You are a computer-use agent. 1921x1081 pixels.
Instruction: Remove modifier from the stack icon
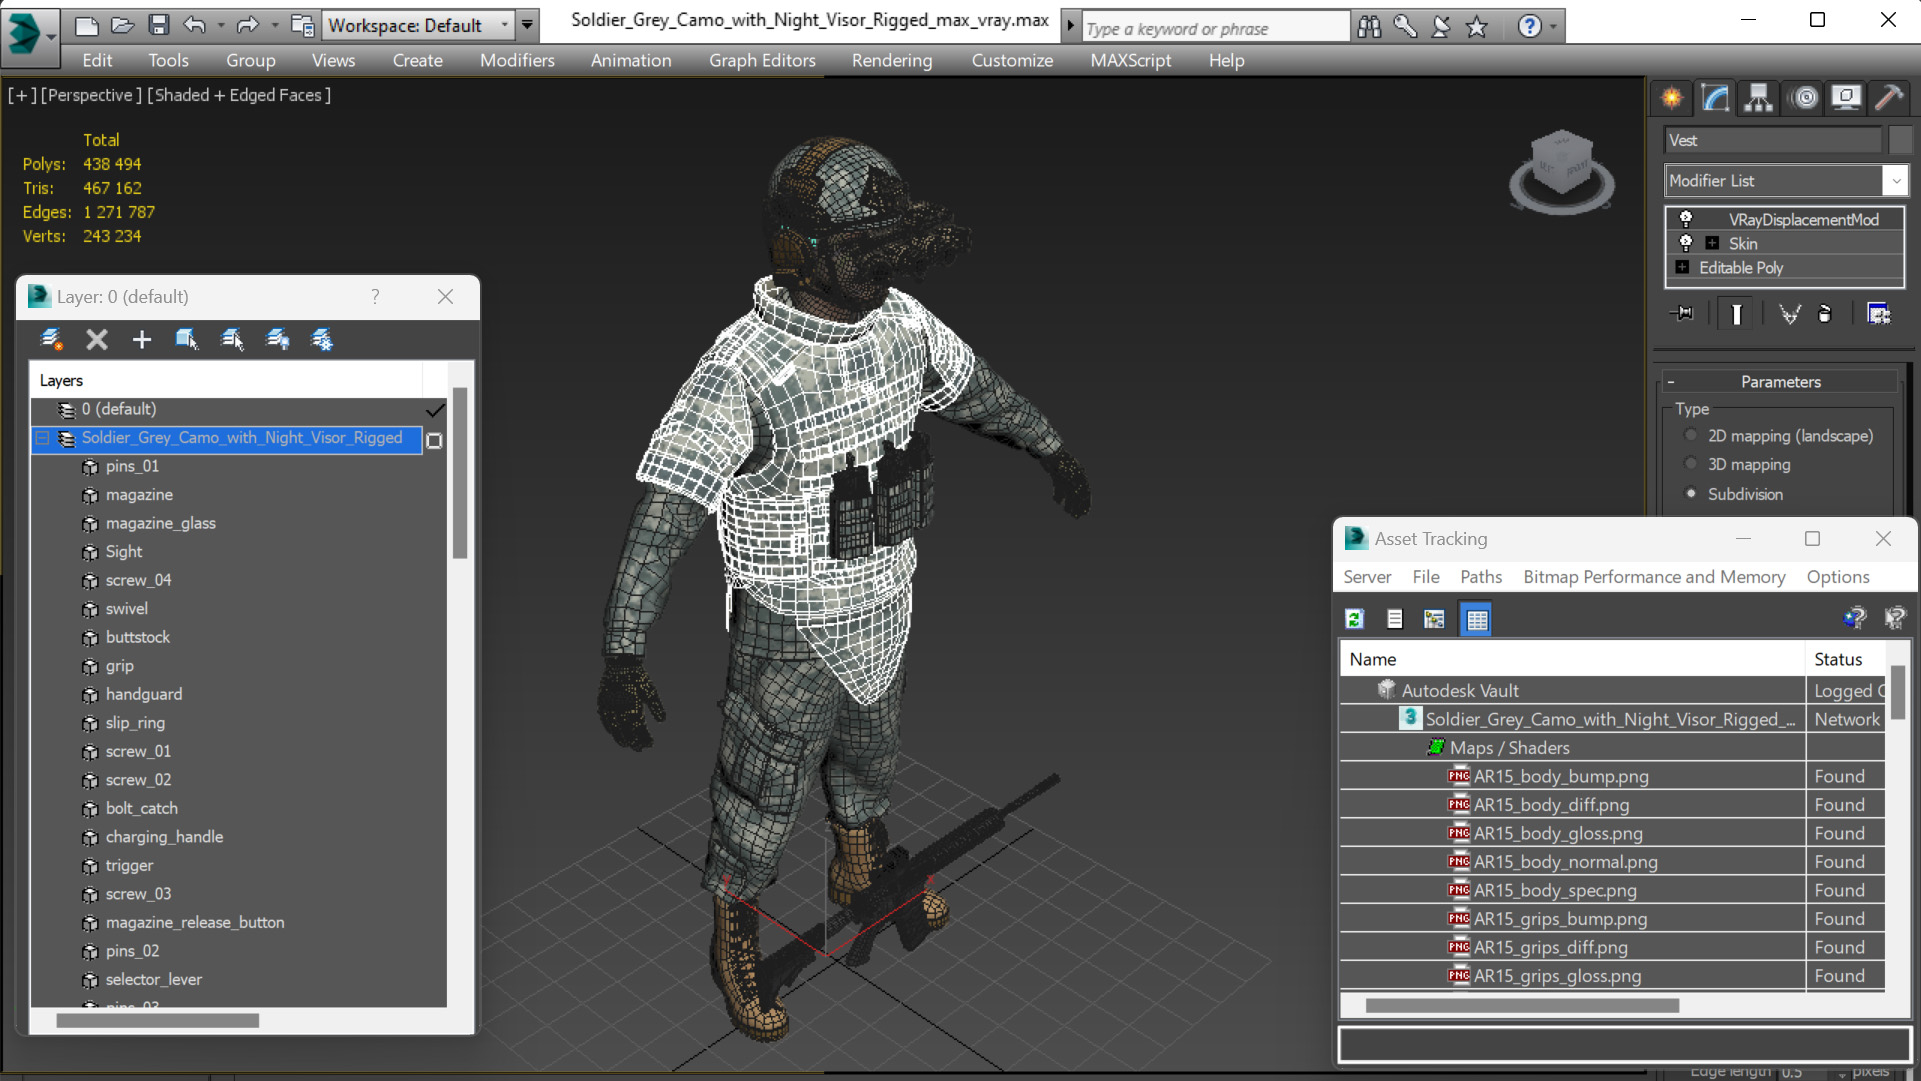point(1825,314)
